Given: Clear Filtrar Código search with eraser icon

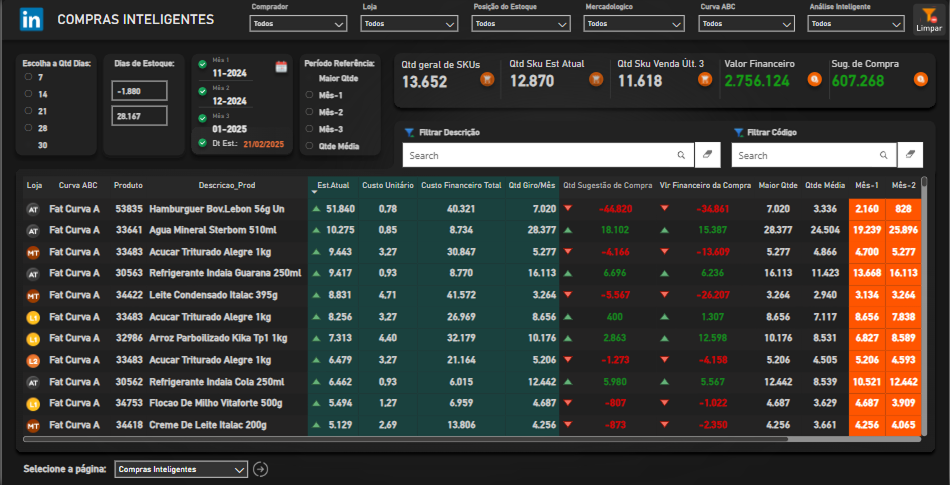Looking at the screenshot, I should click(911, 155).
